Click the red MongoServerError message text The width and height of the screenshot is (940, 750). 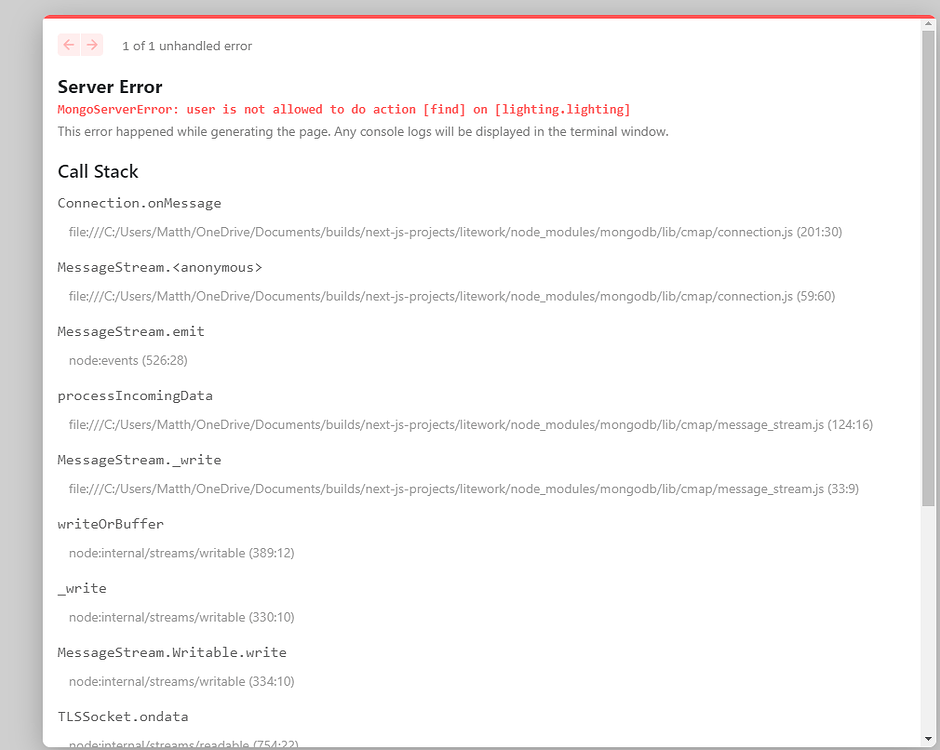tap(344, 109)
